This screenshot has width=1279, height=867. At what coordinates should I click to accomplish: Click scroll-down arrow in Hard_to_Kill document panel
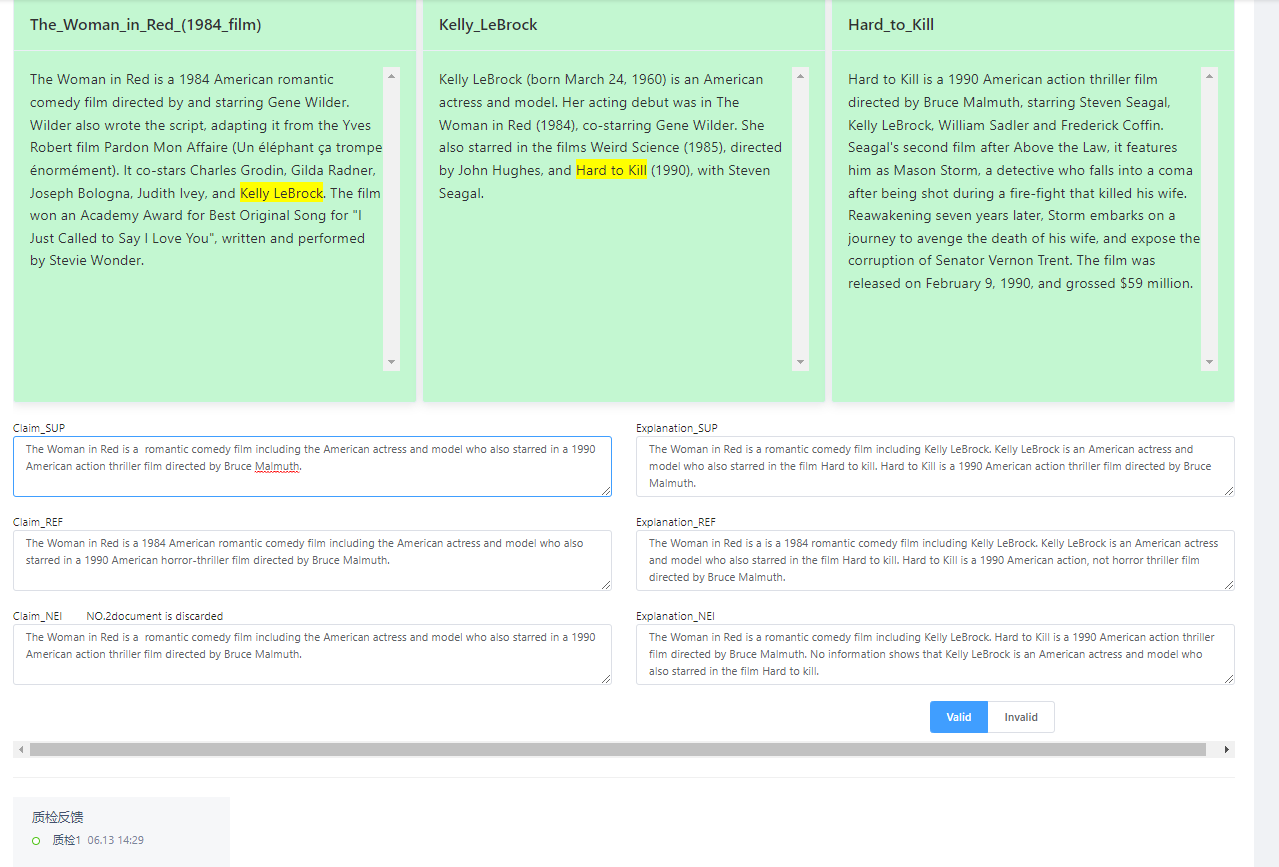1209,362
